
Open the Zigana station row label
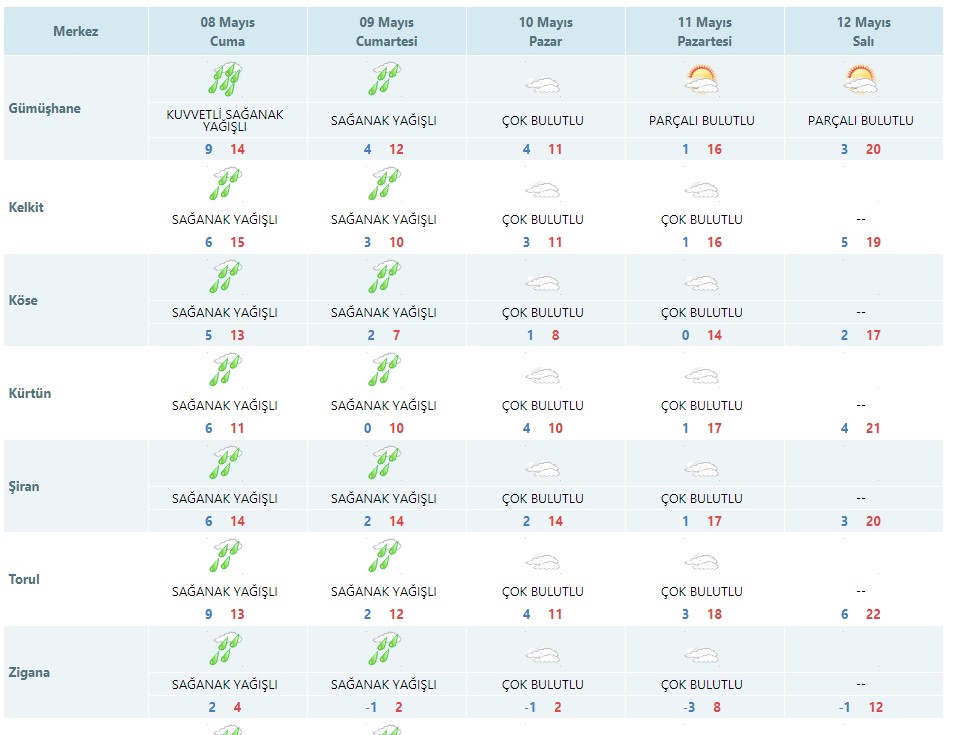coord(29,673)
